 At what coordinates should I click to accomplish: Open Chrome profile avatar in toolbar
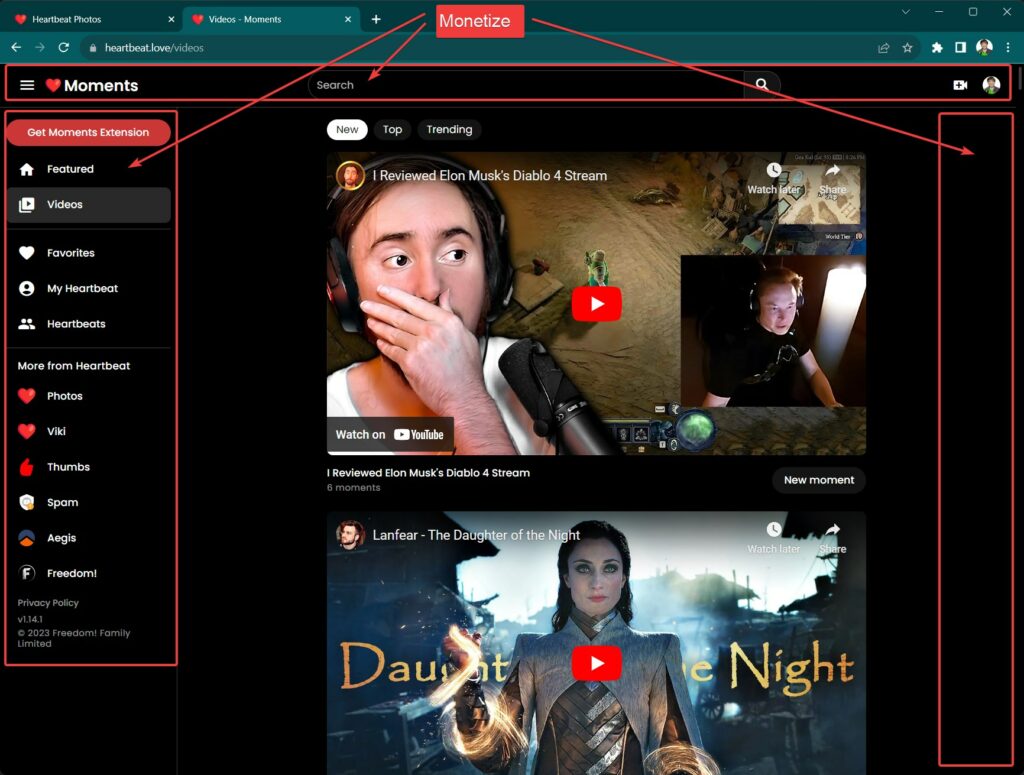pos(984,47)
